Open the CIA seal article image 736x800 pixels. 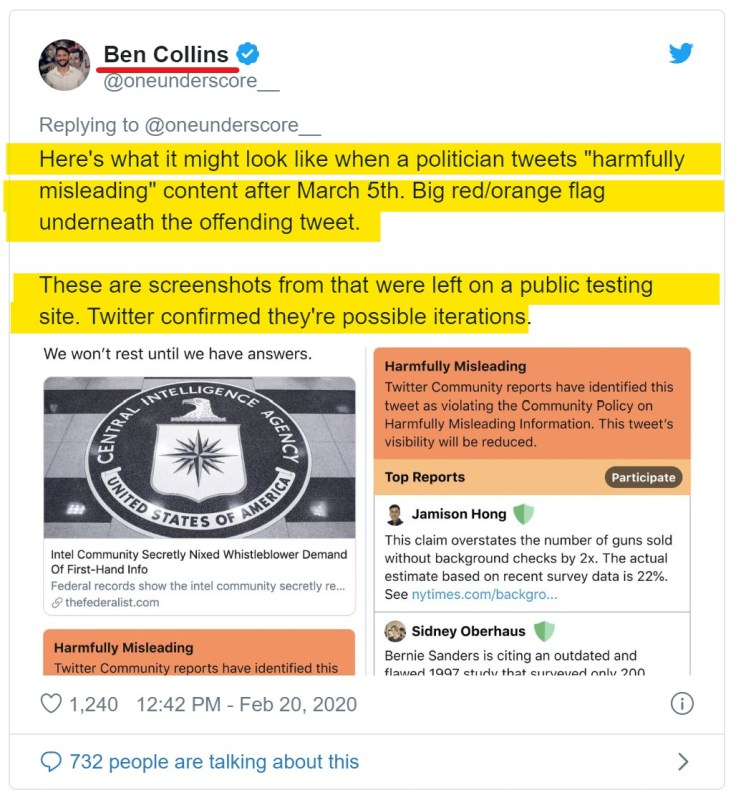(199, 457)
